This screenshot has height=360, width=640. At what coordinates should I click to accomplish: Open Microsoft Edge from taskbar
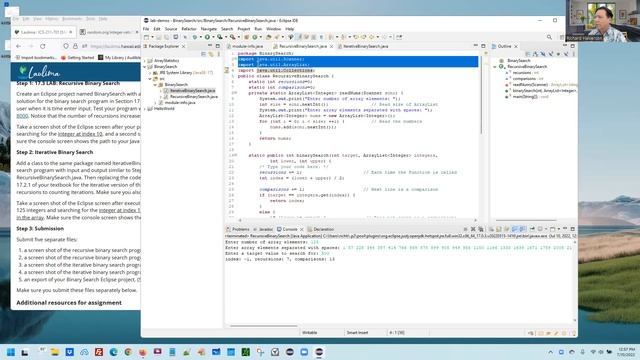[113, 352]
